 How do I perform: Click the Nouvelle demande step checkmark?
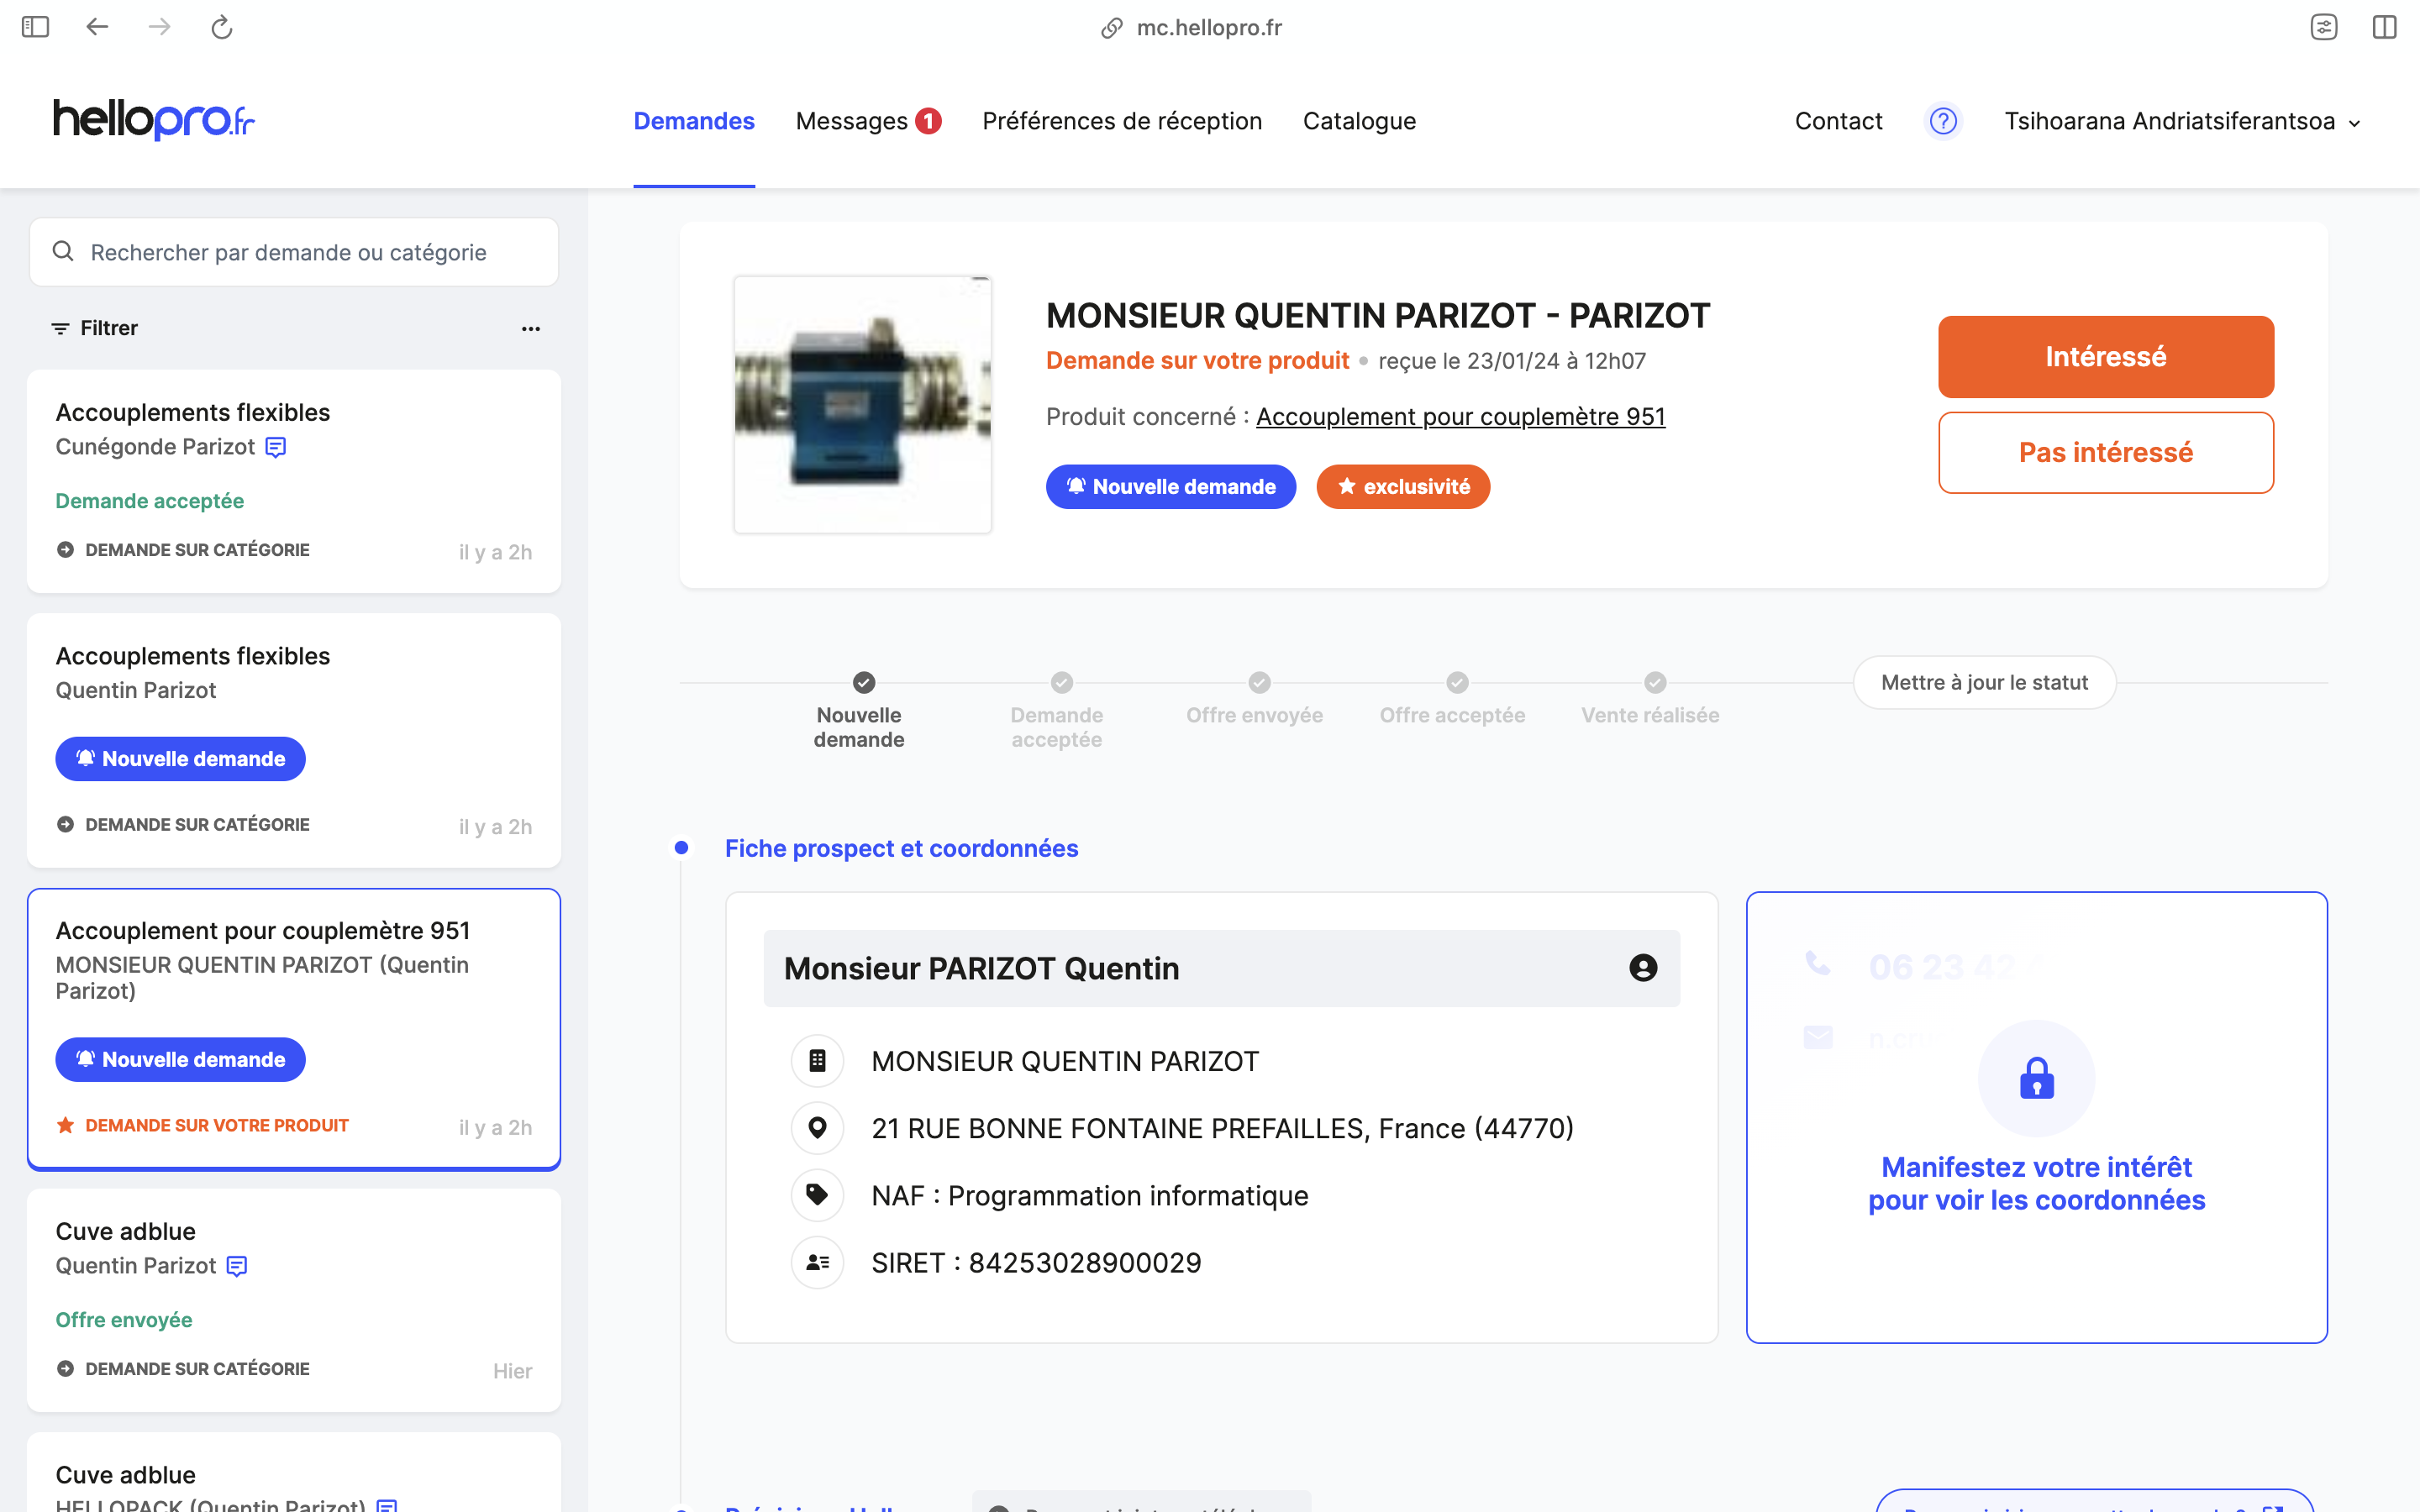pyautogui.click(x=864, y=683)
